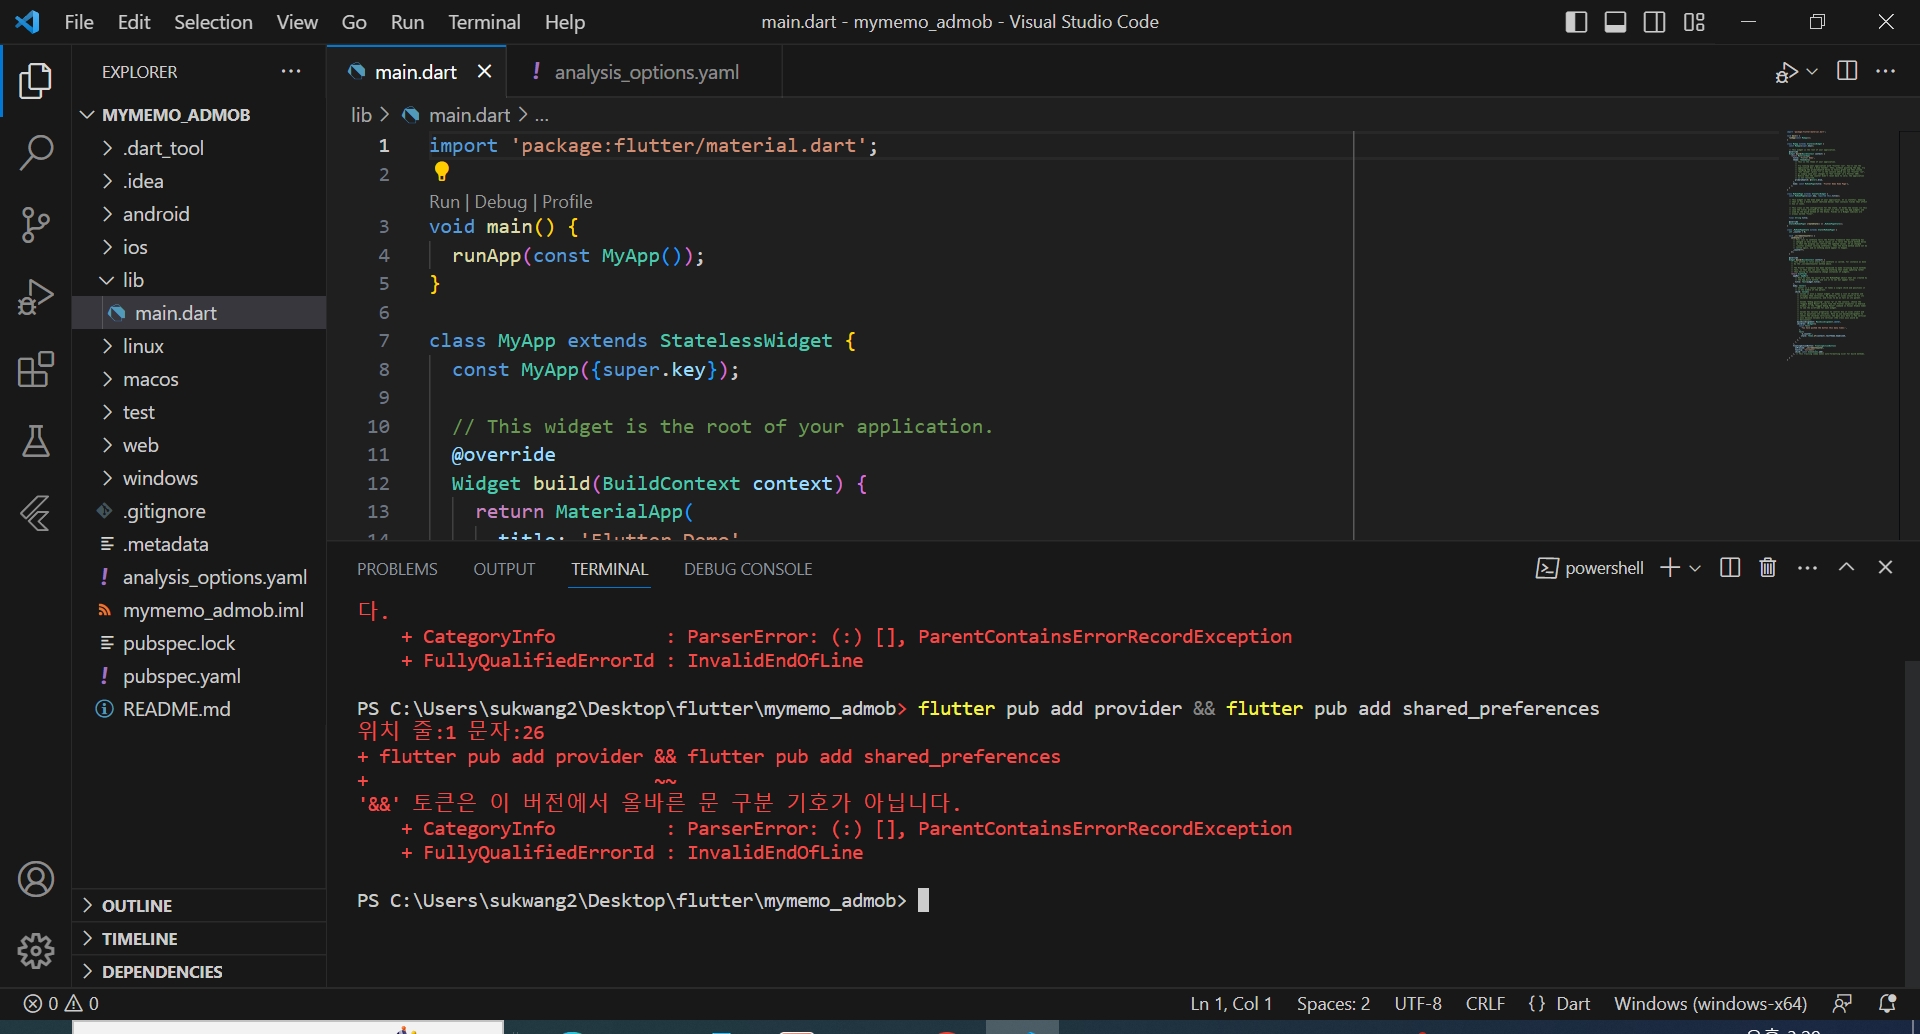
Task: Open the Terminal menu
Action: 484,22
